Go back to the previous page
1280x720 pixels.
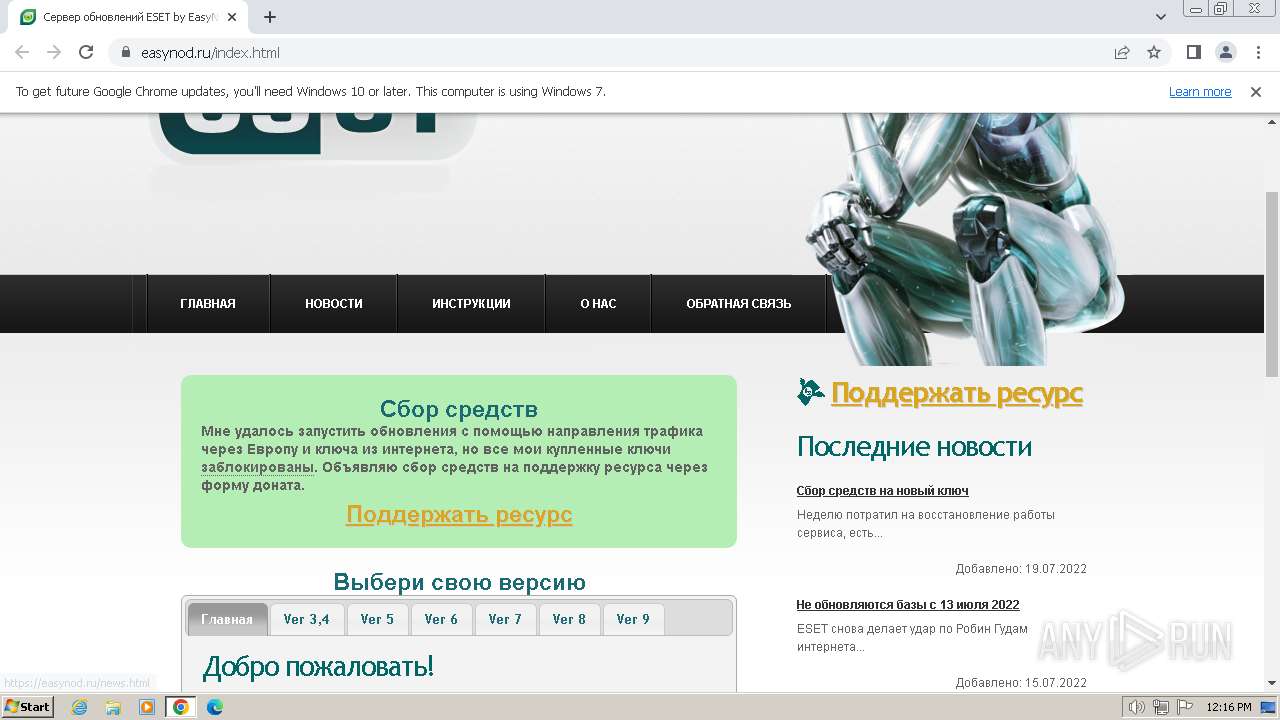22,53
